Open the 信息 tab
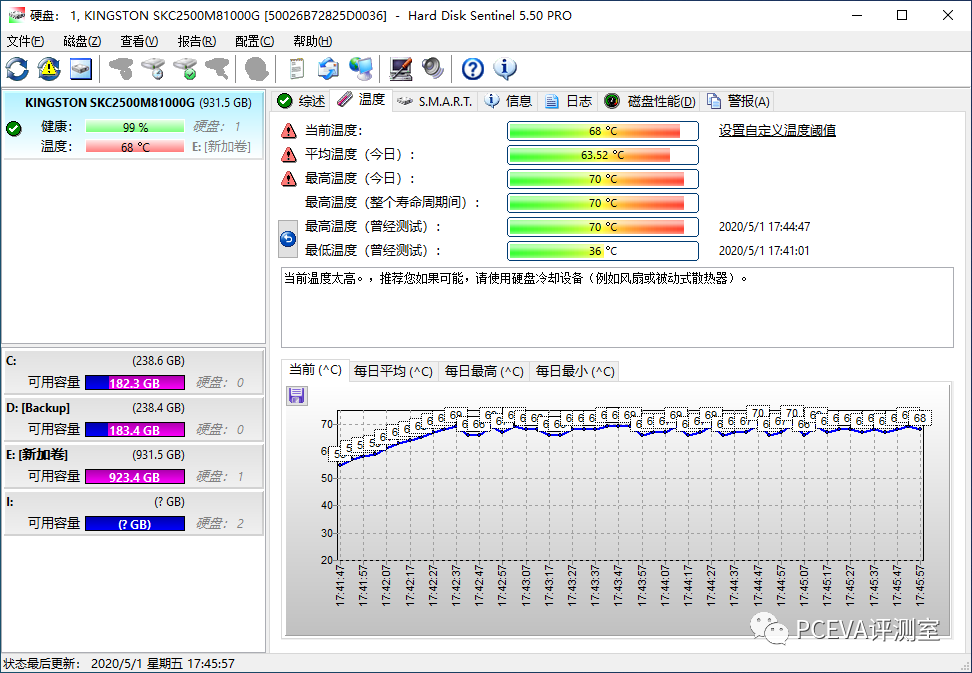Image resolution: width=972 pixels, height=673 pixels. pos(508,101)
